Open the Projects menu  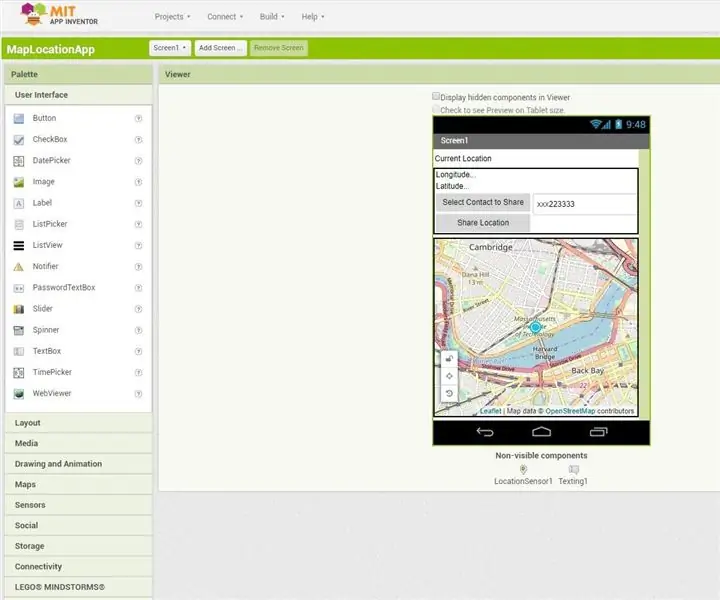(172, 17)
